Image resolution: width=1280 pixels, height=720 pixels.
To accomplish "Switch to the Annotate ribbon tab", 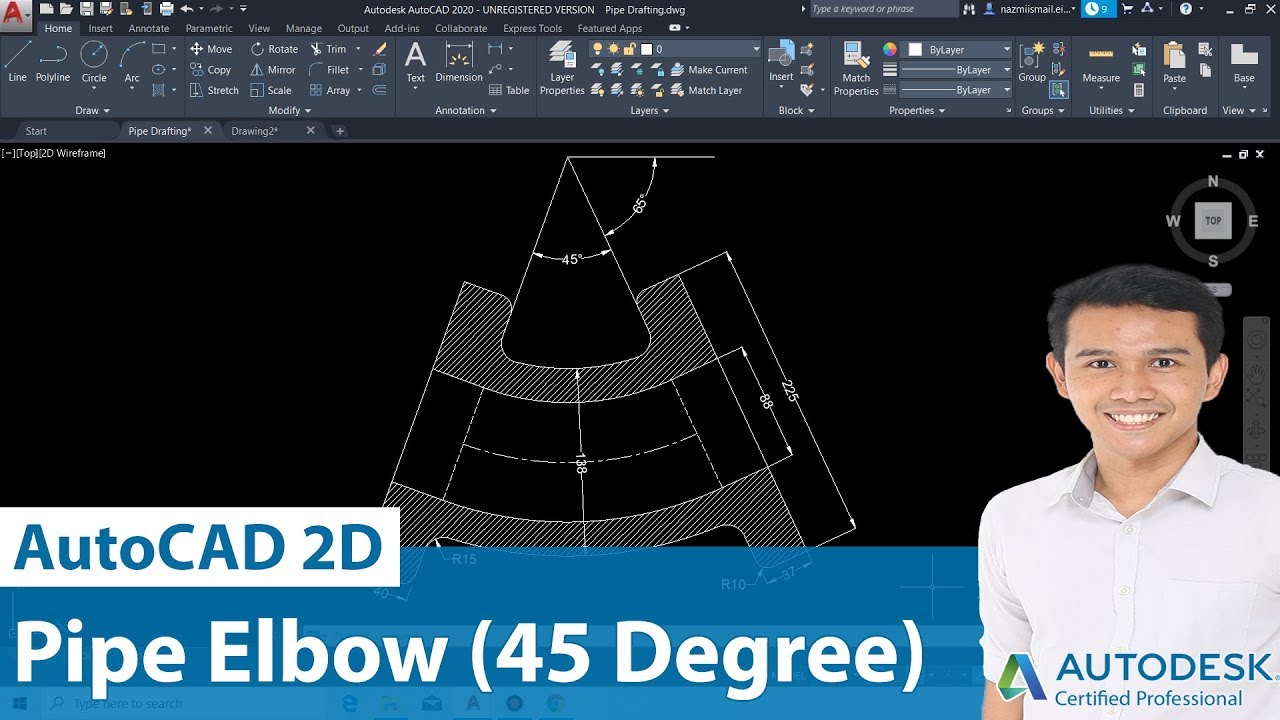I will tap(149, 29).
